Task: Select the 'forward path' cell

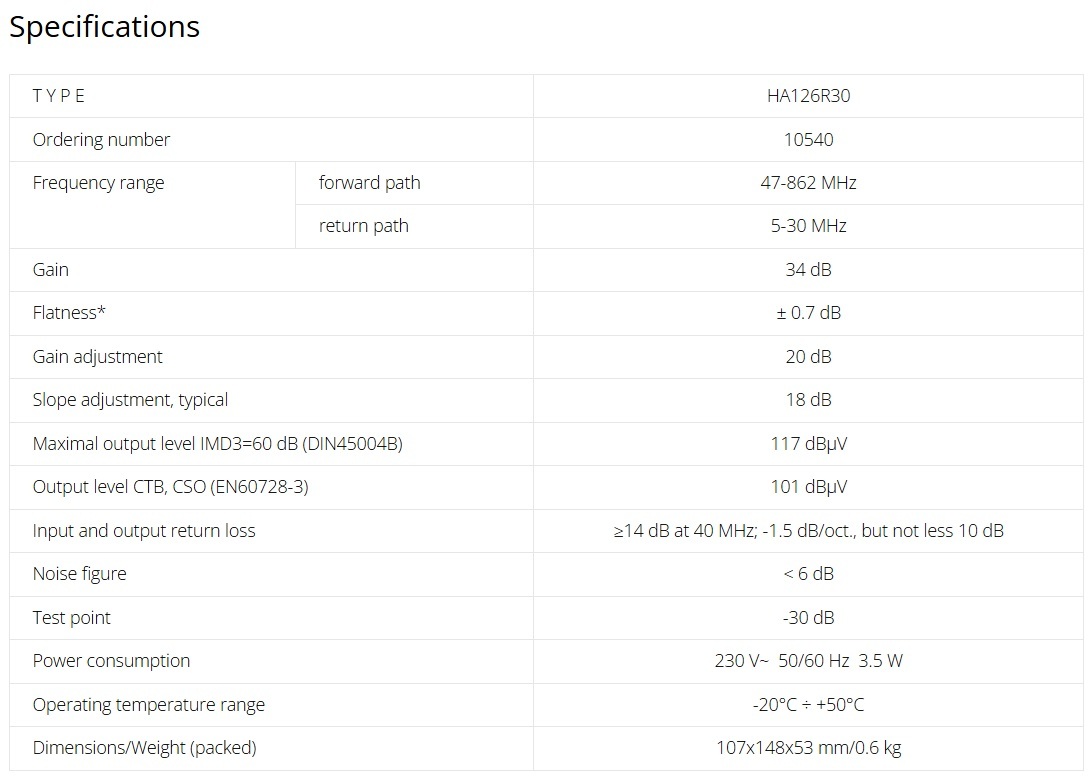Action: coord(369,183)
